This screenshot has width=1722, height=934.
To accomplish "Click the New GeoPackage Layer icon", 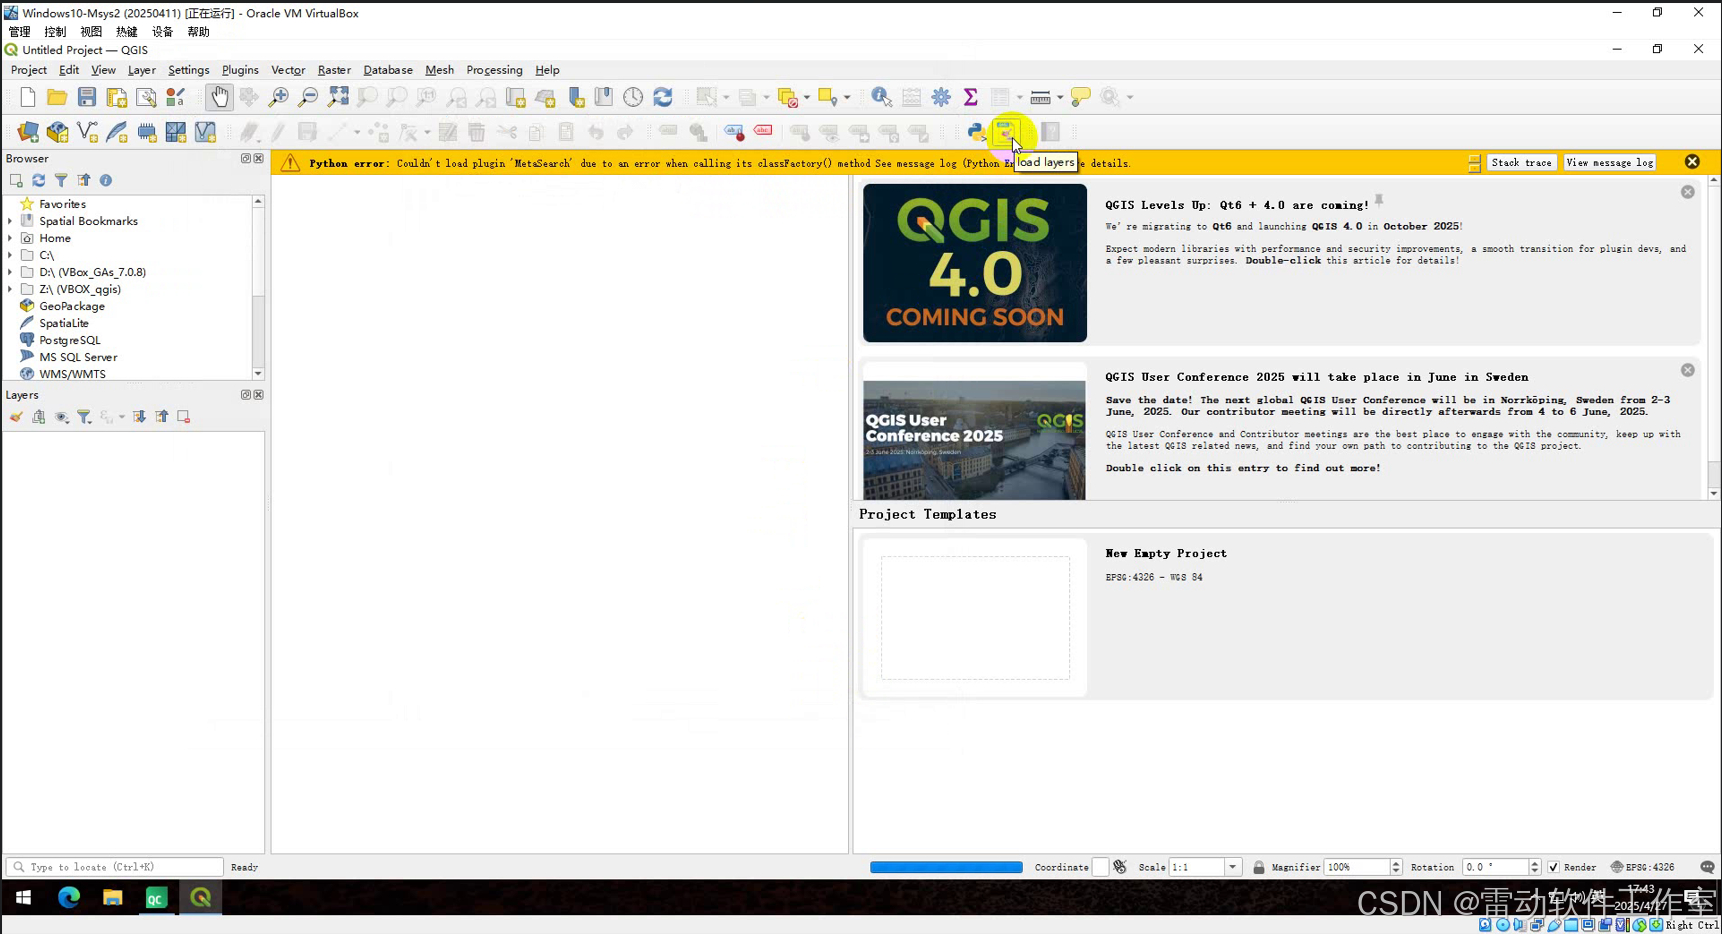I will pos(58,132).
